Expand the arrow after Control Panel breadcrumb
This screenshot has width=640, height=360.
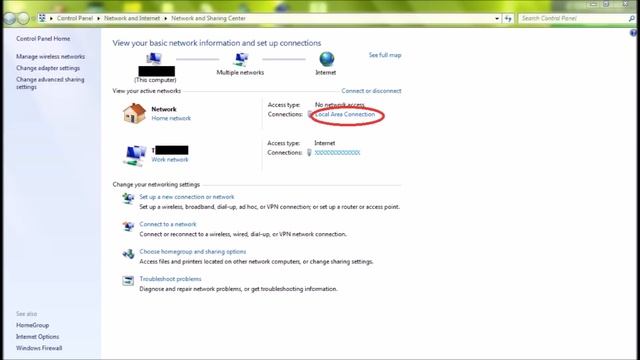tap(98, 18)
